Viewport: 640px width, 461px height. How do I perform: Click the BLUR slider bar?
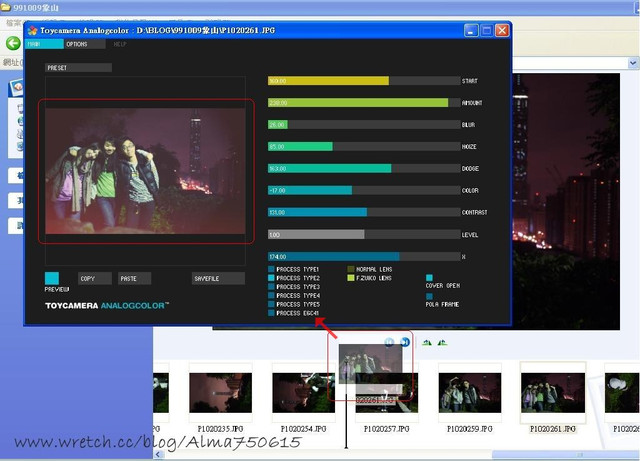click(x=364, y=125)
